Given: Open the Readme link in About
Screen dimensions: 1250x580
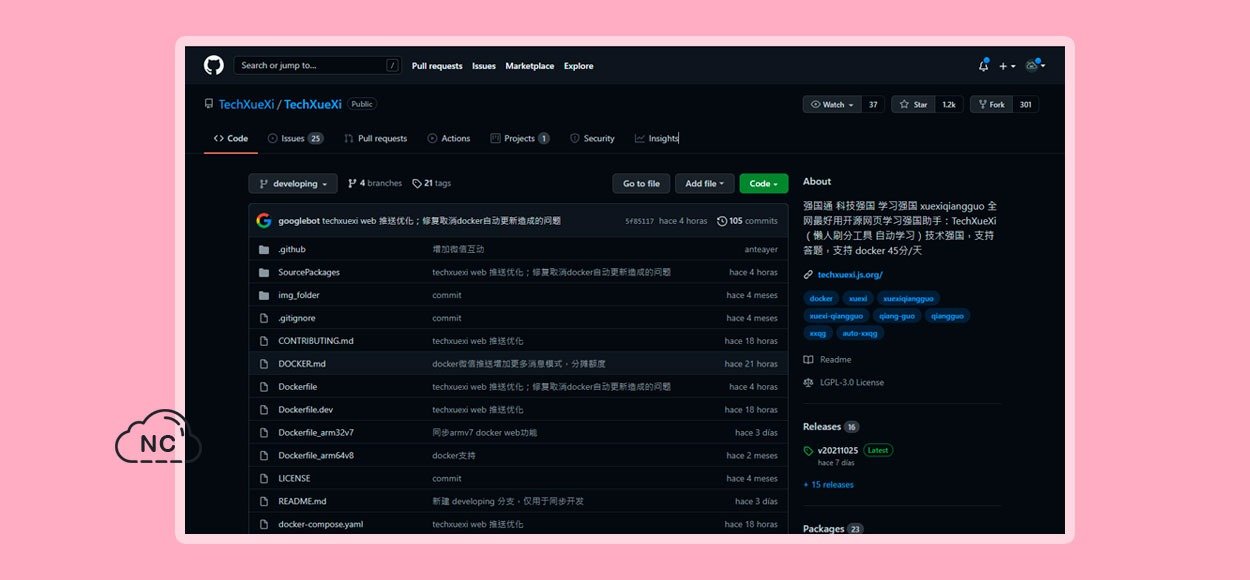Looking at the screenshot, I should 827,360.
